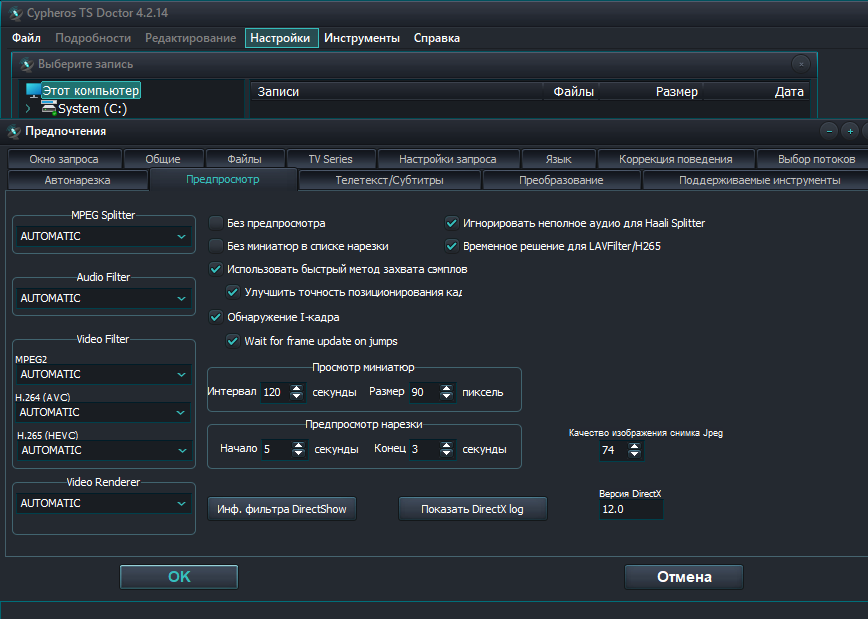This screenshot has height=619, width=868.
Task: Increase the Jpeg quality value
Action: coord(635,446)
